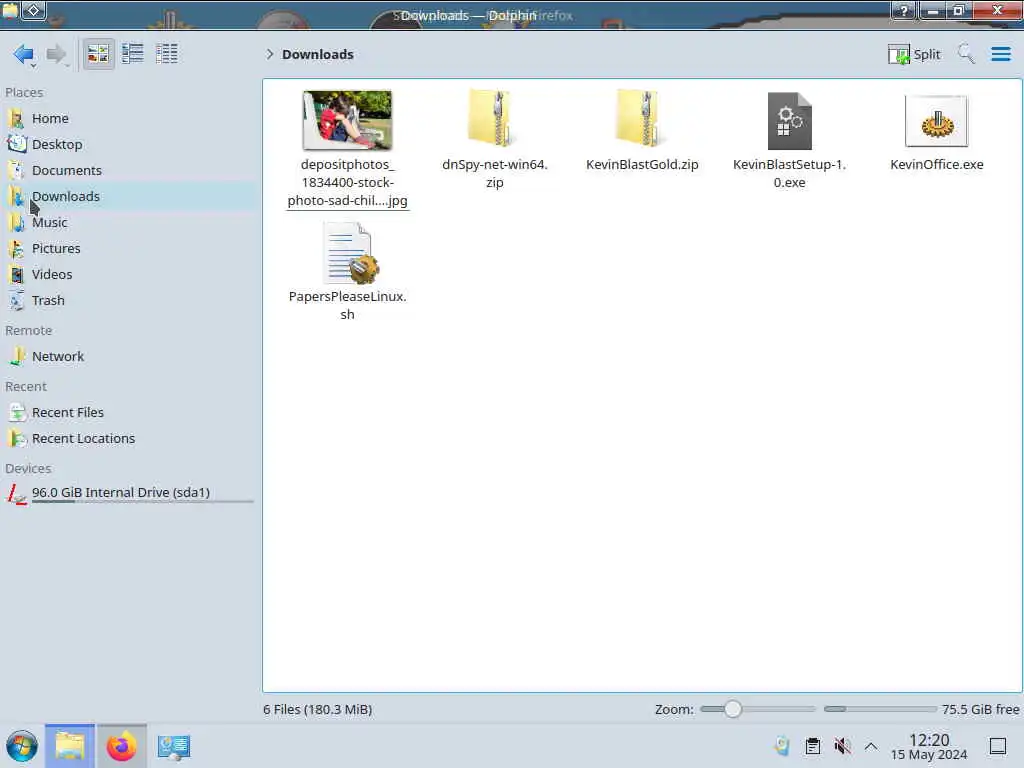Click the muted volume tray icon
This screenshot has width=1024, height=768.
click(x=842, y=746)
